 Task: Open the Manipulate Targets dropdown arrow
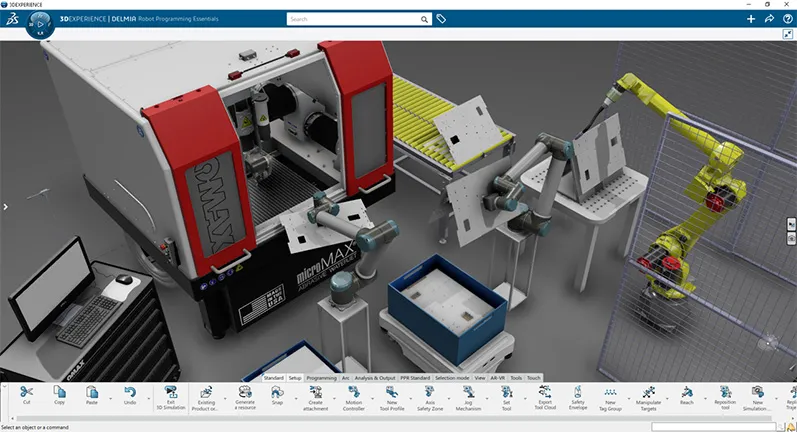pos(667,398)
